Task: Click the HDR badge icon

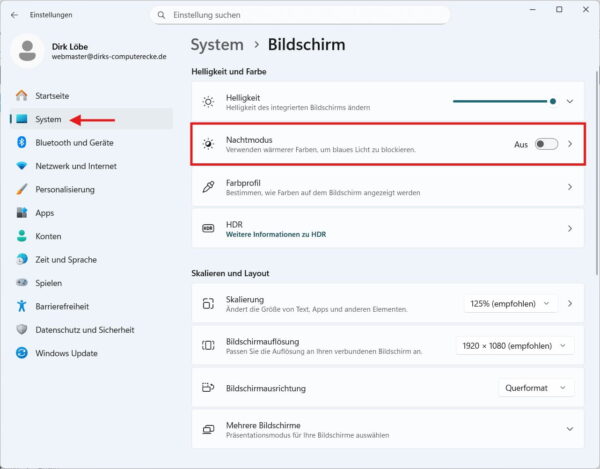Action: (208, 228)
